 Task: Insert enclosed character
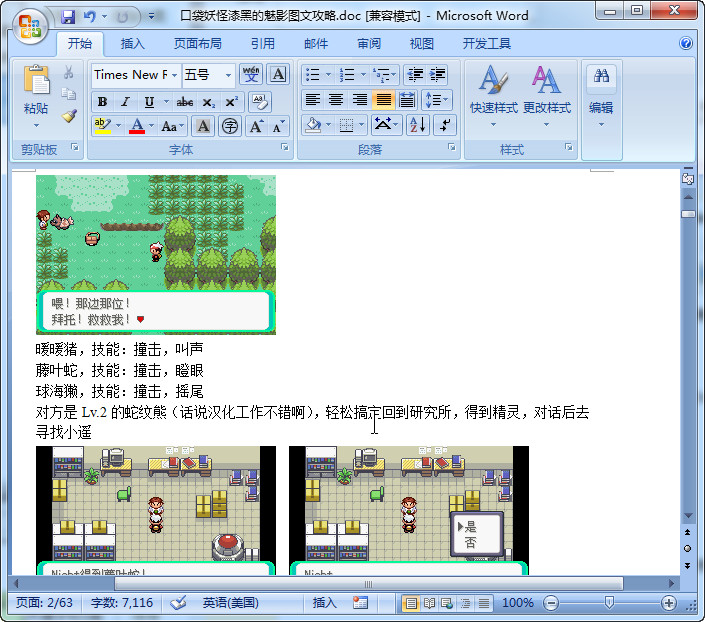[230, 126]
